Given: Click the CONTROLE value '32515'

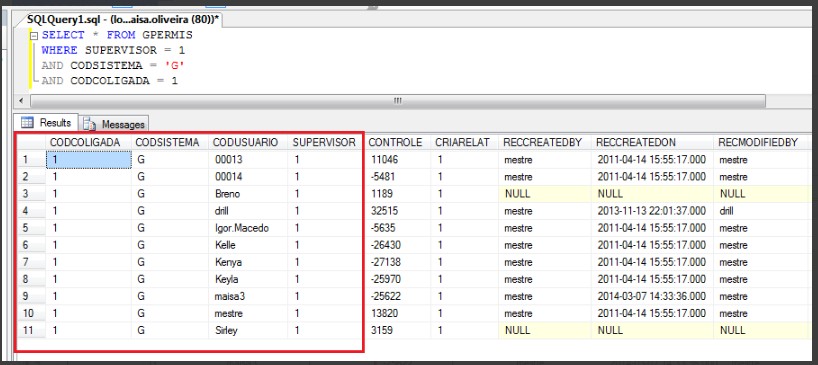Looking at the screenshot, I should click(398, 211).
